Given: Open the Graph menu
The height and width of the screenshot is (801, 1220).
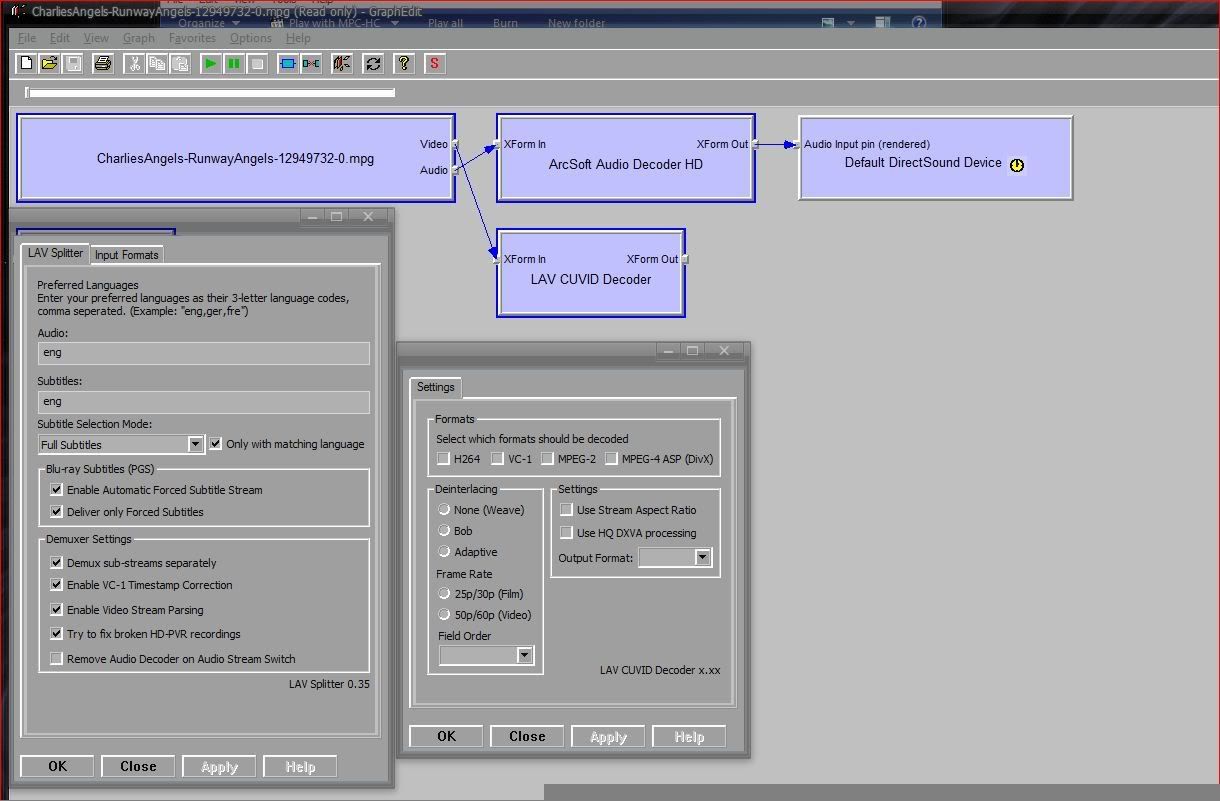Looking at the screenshot, I should [138, 38].
